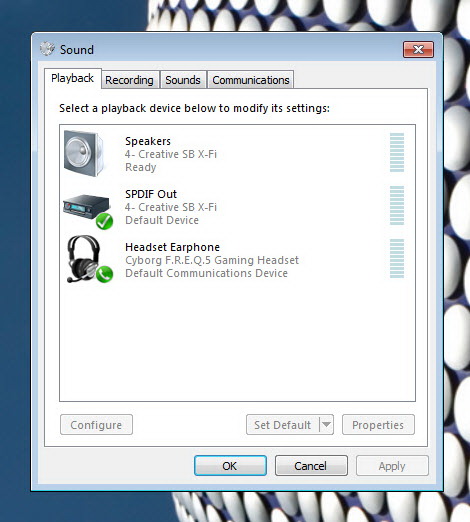Go to the Communications tab
Image resolution: width=470 pixels, height=522 pixels.
pyautogui.click(x=251, y=80)
